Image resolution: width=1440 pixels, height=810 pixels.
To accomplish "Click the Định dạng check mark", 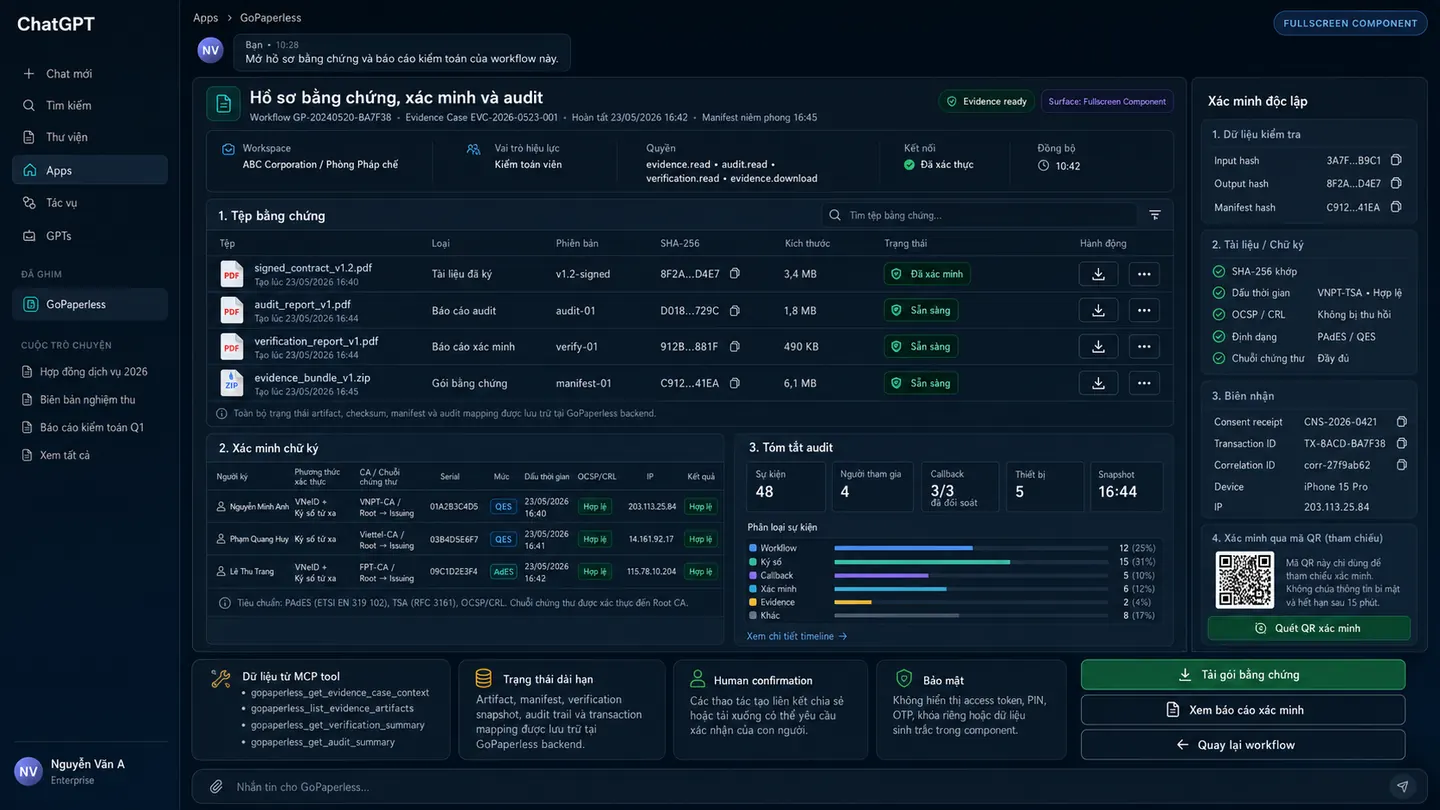I will pyautogui.click(x=1219, y=336).
